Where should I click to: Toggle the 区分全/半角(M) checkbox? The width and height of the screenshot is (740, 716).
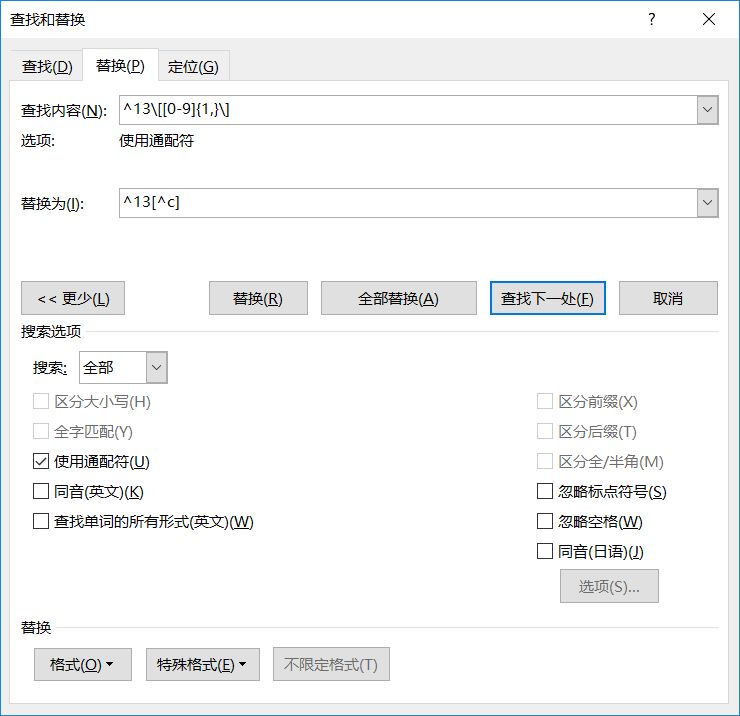coord(545,461)
